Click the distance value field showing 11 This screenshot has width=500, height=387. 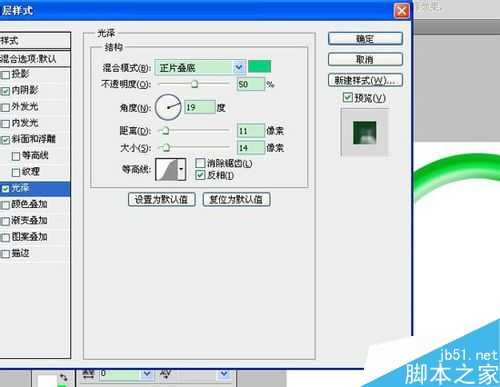click(x=251, y=131)
